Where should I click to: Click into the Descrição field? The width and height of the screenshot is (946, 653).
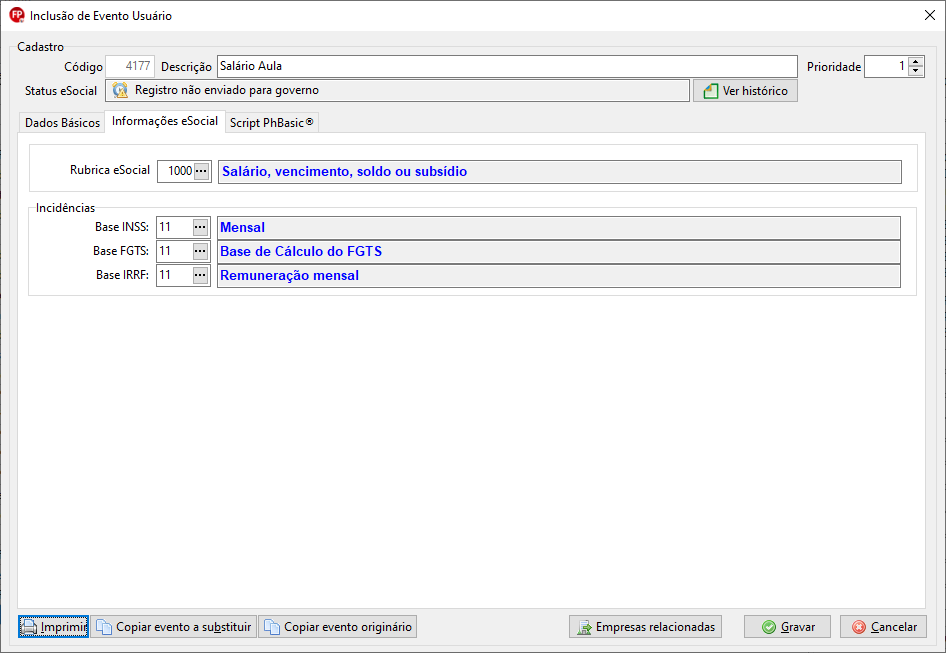tap(507, 66)
